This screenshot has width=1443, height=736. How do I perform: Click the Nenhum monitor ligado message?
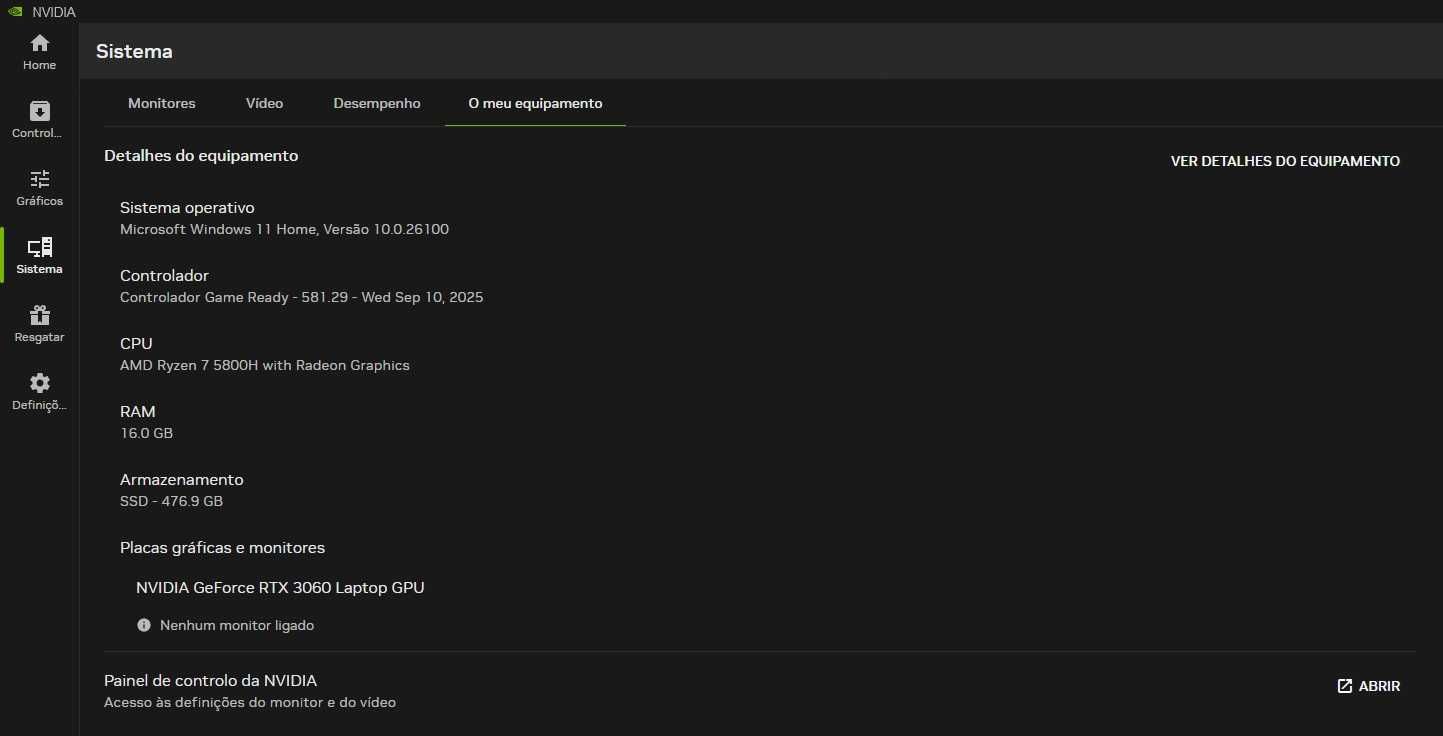[x=237, y=625]
